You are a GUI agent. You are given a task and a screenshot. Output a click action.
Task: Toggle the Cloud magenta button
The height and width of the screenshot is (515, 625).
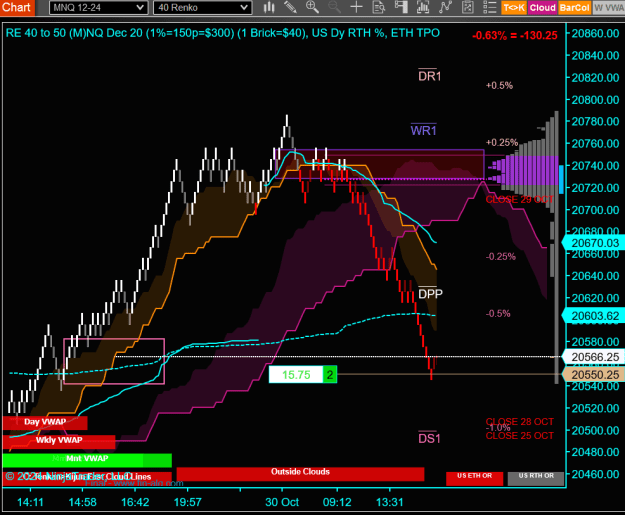click(542, 8)
